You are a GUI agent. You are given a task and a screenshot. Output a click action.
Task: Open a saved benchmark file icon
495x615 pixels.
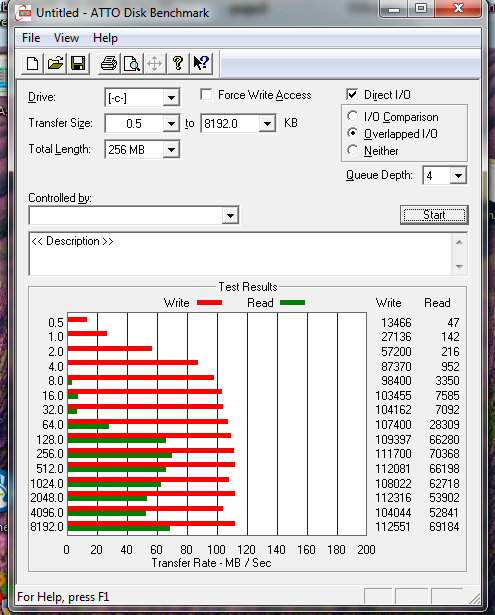(x=55, y=64)
